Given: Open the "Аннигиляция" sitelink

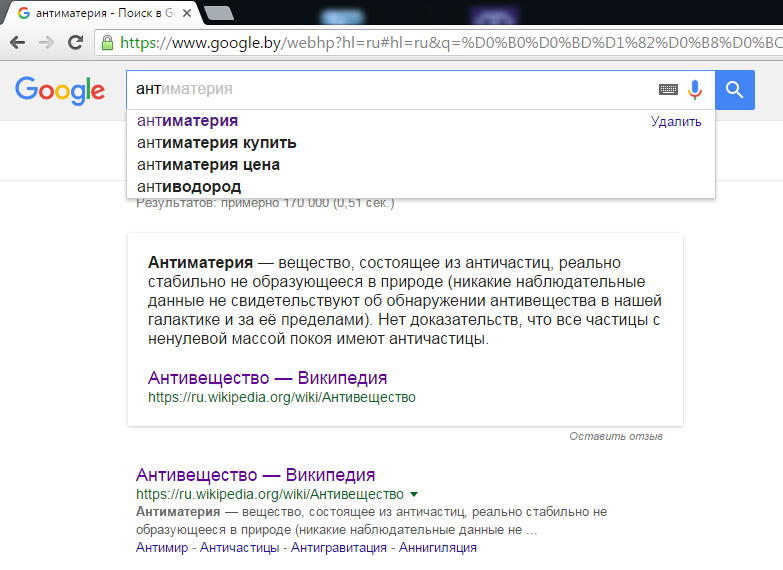Looking at the screenshot, I should click(437, 548).
